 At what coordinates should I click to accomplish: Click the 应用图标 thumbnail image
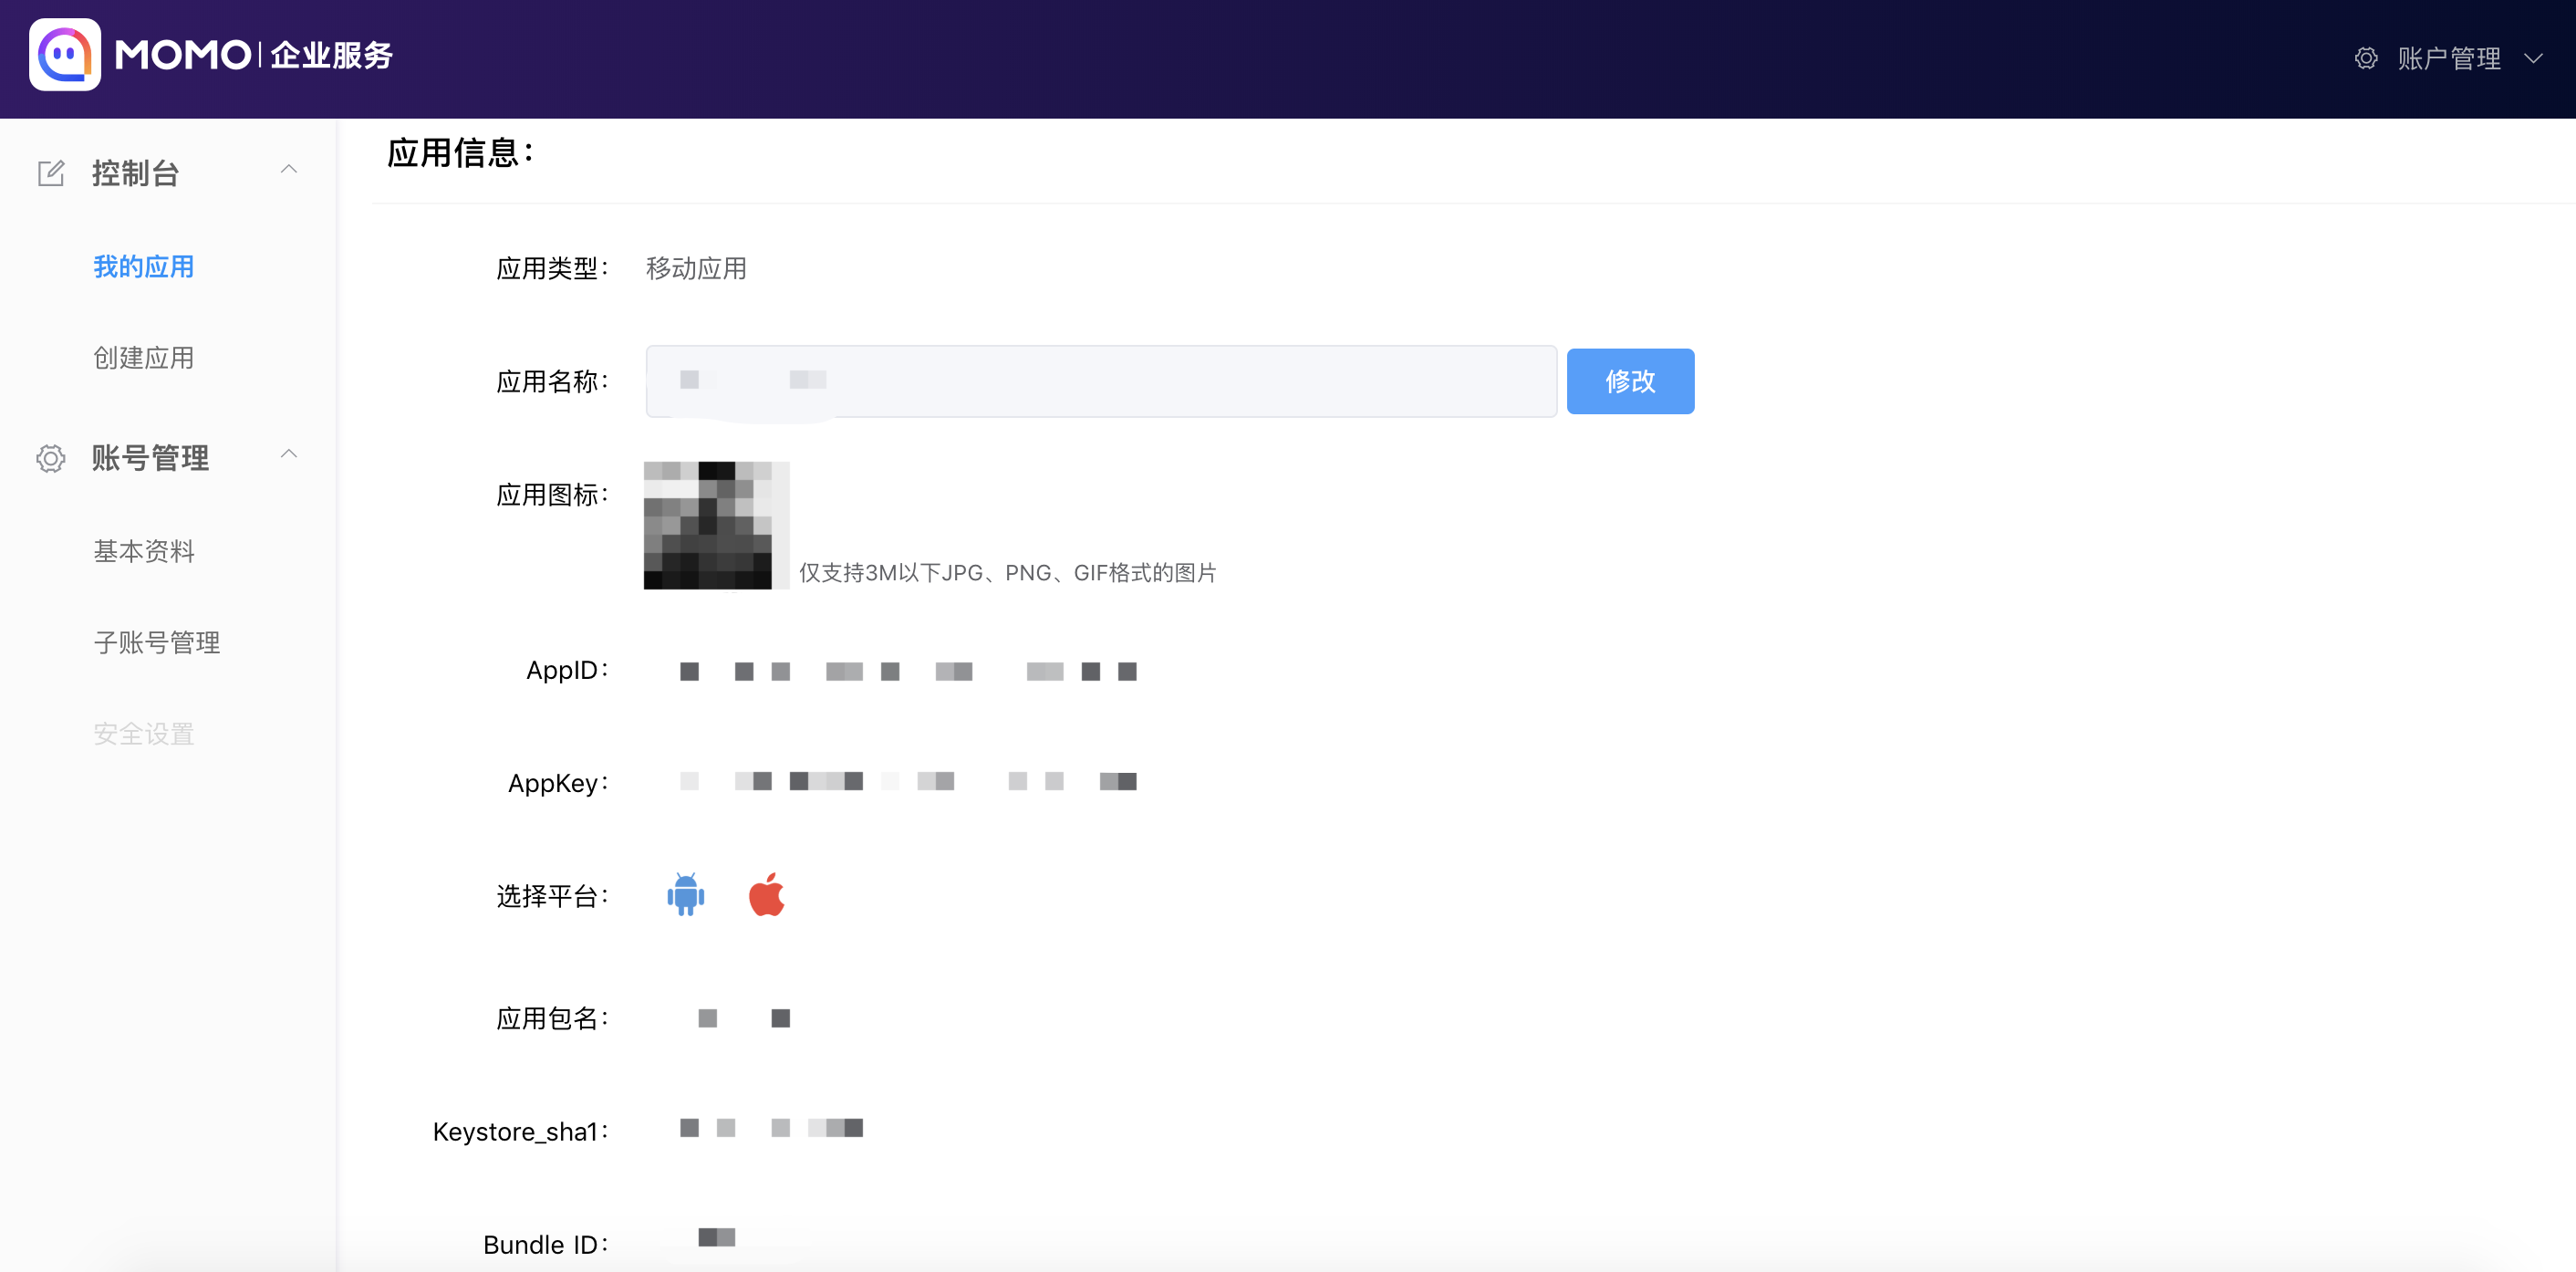pos(716,525)
